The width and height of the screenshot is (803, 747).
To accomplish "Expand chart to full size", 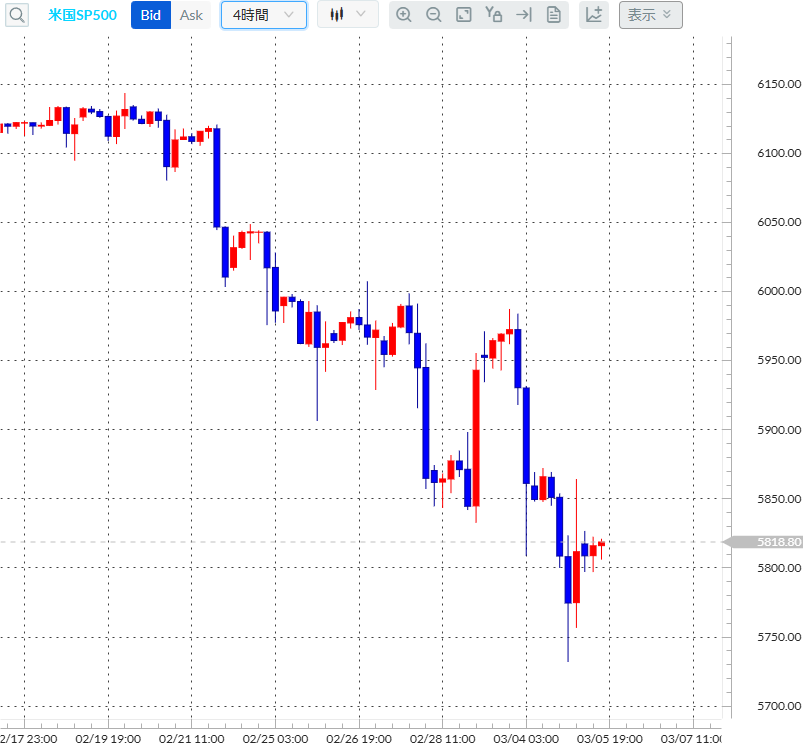I will coord(463,15).
